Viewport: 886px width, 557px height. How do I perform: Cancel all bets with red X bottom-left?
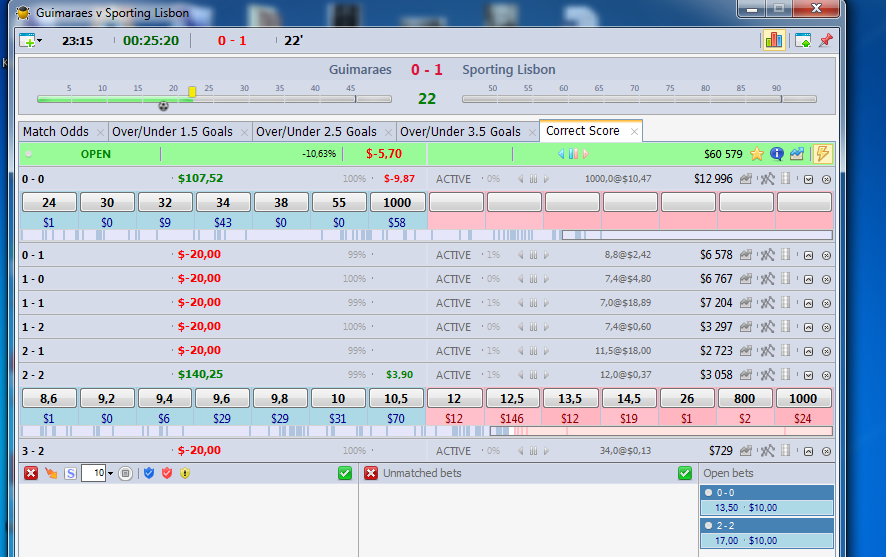coord(31,473)
